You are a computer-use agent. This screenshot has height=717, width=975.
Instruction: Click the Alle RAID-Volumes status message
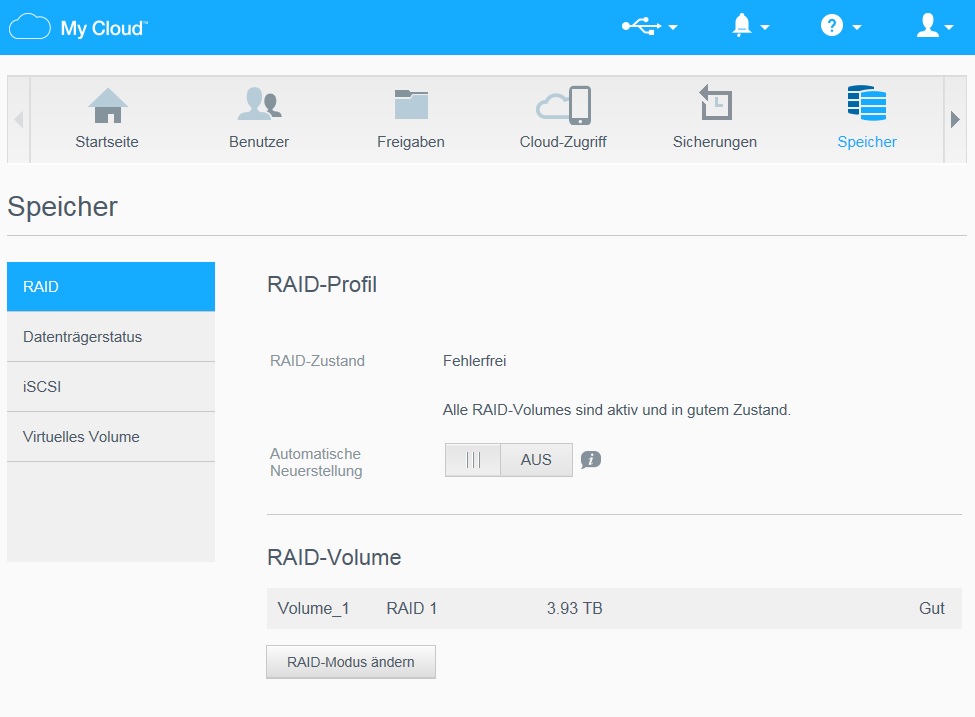point(616,410)
